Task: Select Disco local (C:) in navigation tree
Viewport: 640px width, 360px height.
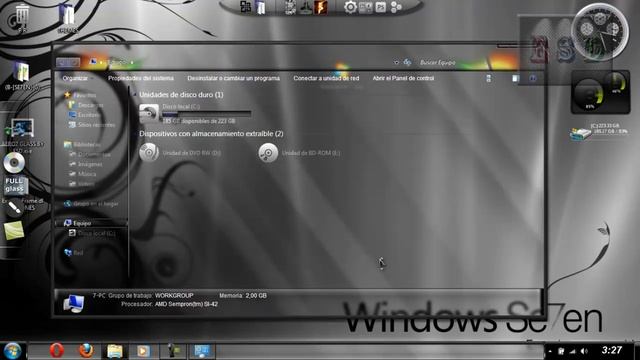Action: point(92,233)
